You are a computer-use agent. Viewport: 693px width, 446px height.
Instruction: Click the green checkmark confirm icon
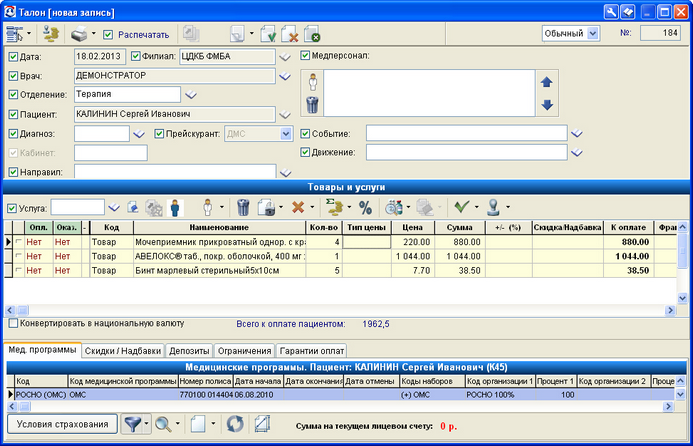[x=462, y=206]
